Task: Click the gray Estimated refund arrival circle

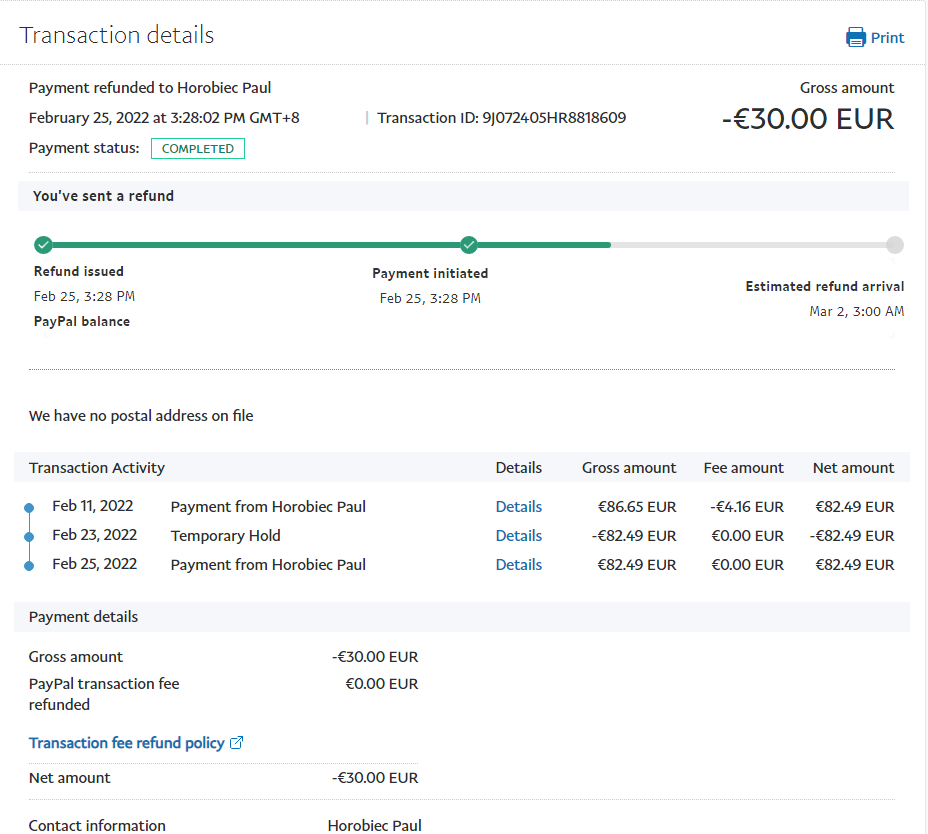Action: click(895, 245)
